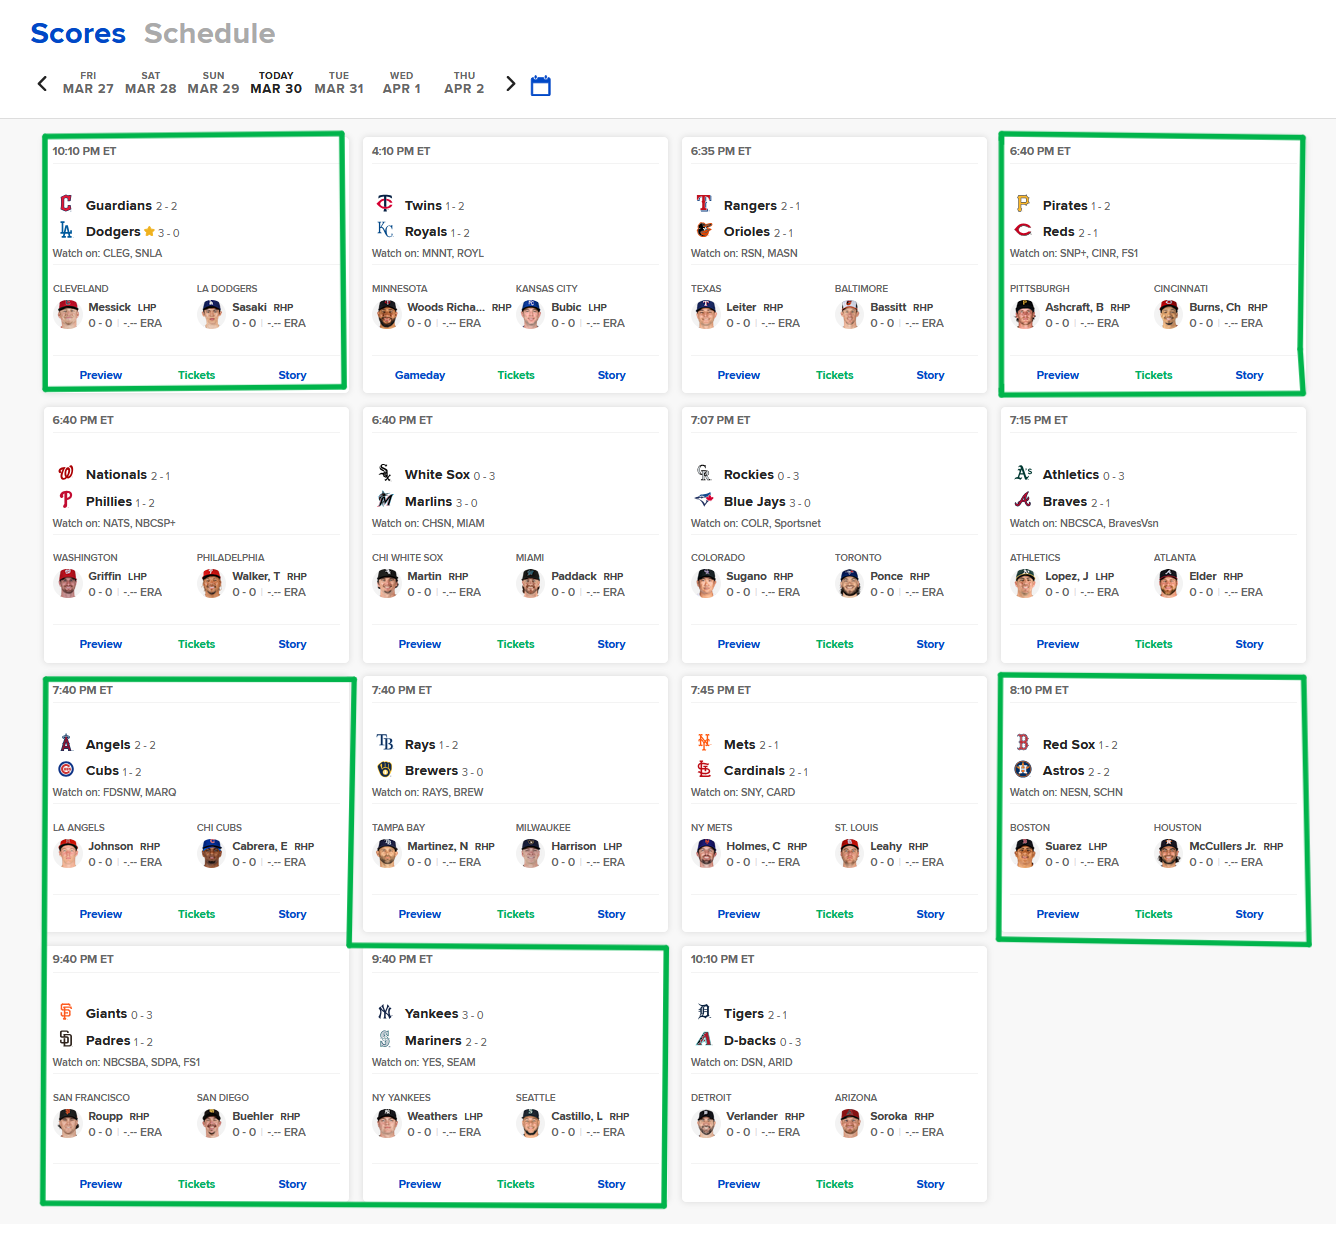Click the Pirates team logo
1336x1241 pixels.
1023,204
